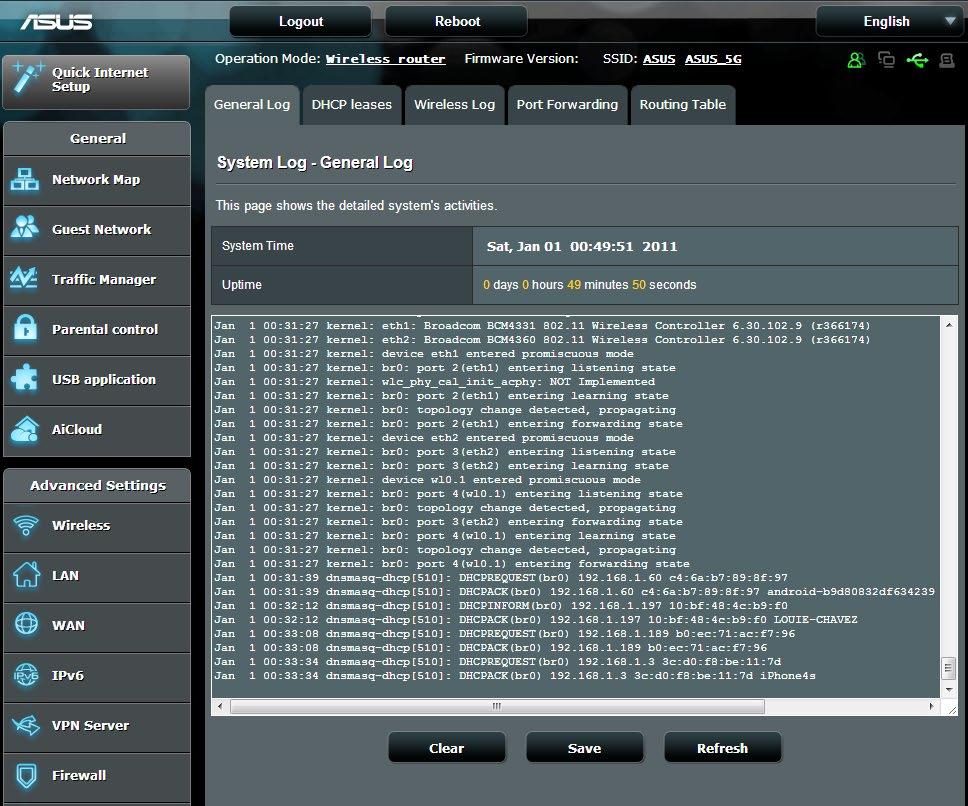The width and height of the screenshot is (968, 806).
Task: Click the horizontal scrollbar thumb of log
Action: tap(497, 706)
